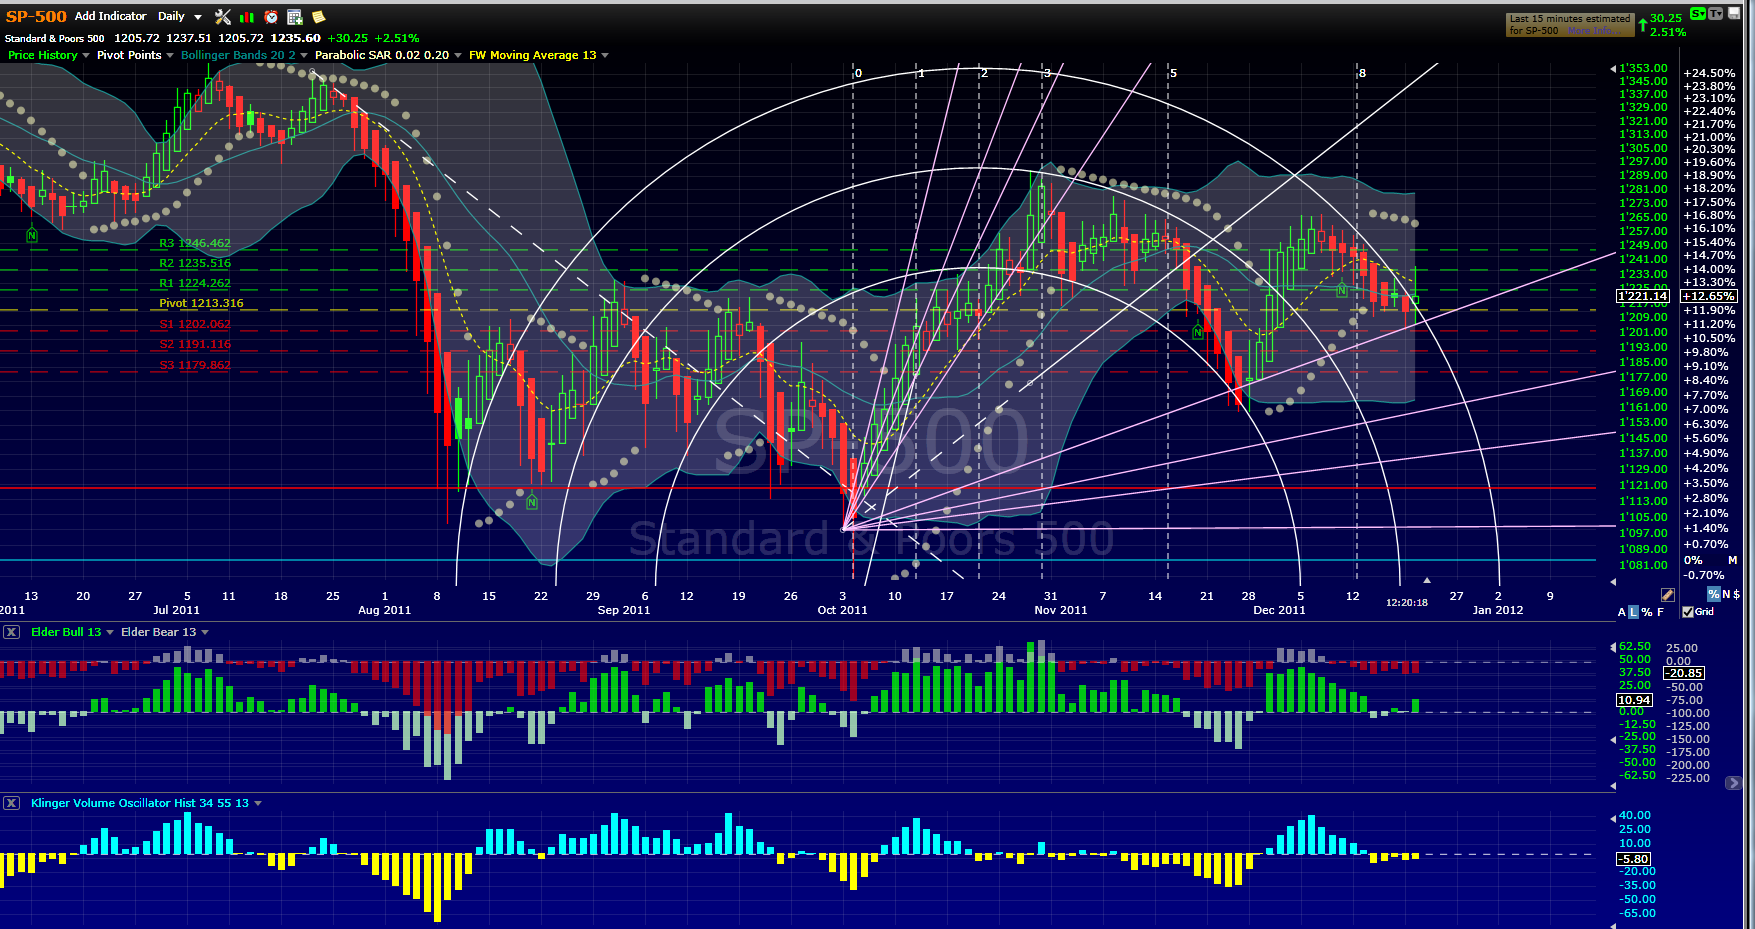This screenshot has width=1755, height=929.
Task: Expand the Elder Bull 13 dropdown arrow
Action: tap(110, 632)
